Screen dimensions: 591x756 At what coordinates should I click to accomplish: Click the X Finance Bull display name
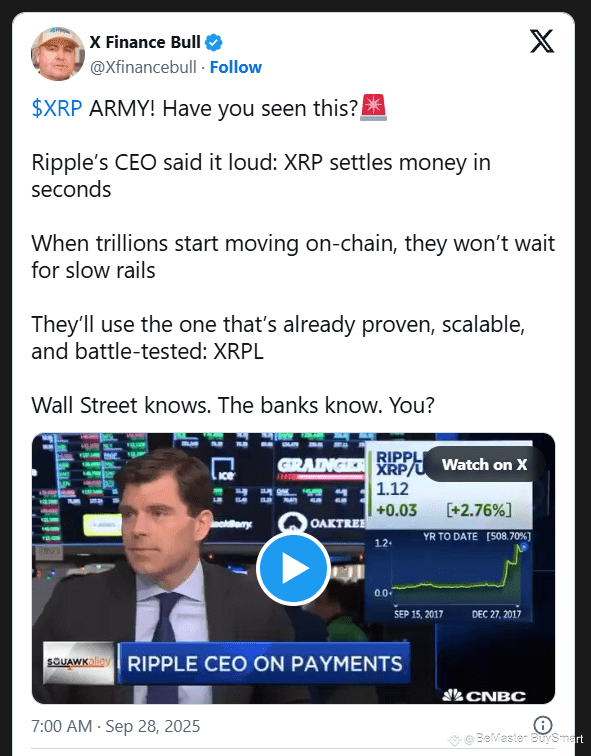pyautogui.click(x=145, y=42)
